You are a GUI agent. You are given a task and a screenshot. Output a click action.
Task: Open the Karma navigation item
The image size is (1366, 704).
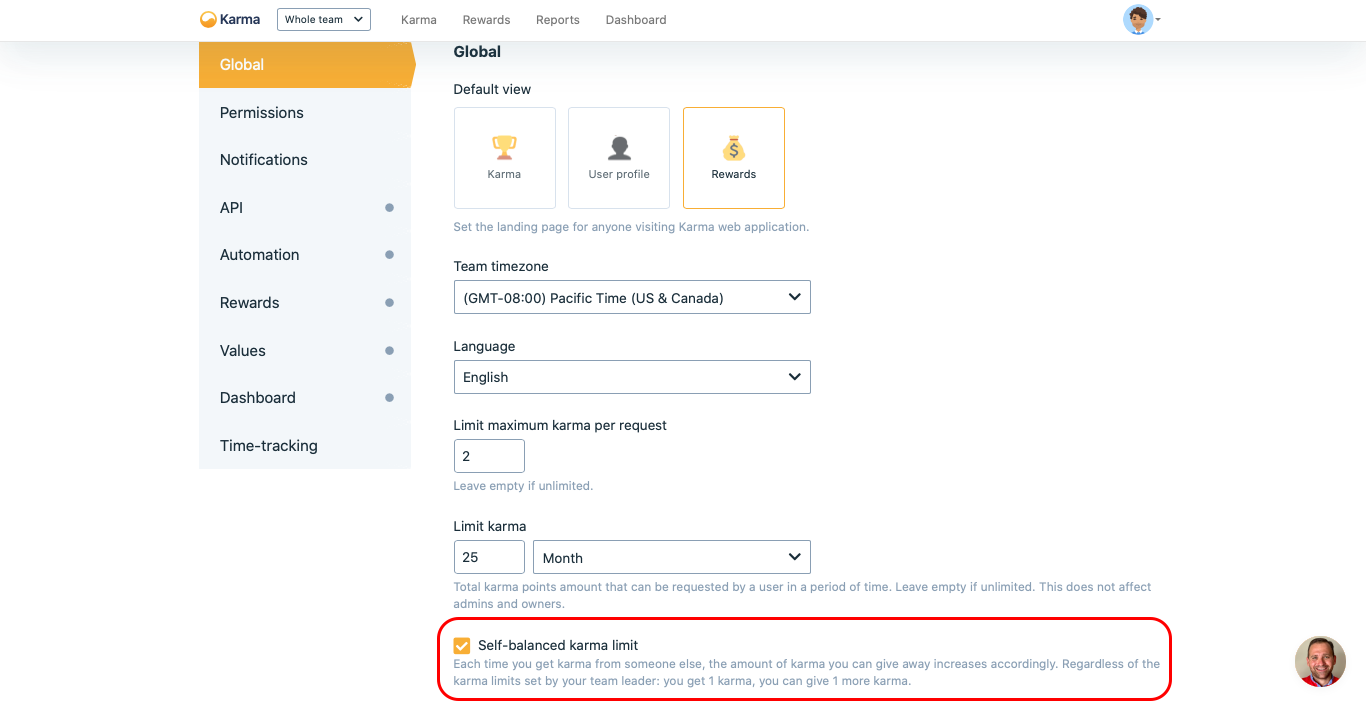pyautogui.click(x=418, y=20)
